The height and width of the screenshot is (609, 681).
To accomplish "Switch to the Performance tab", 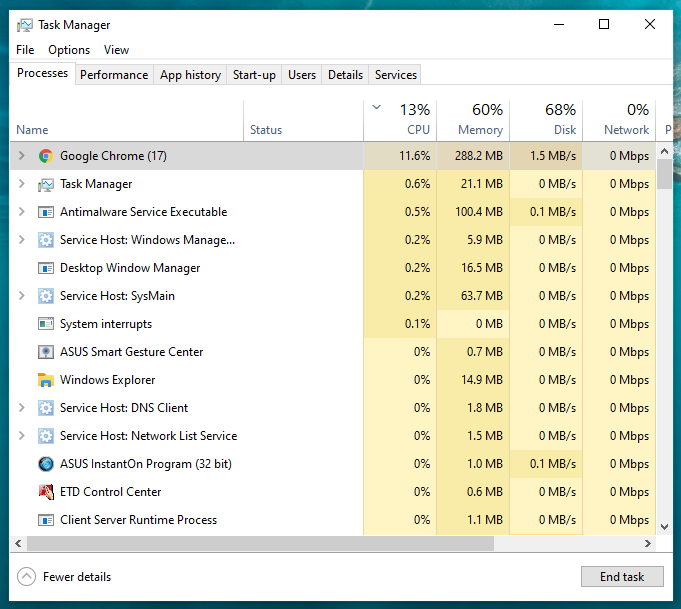I will tap(114, 75).
